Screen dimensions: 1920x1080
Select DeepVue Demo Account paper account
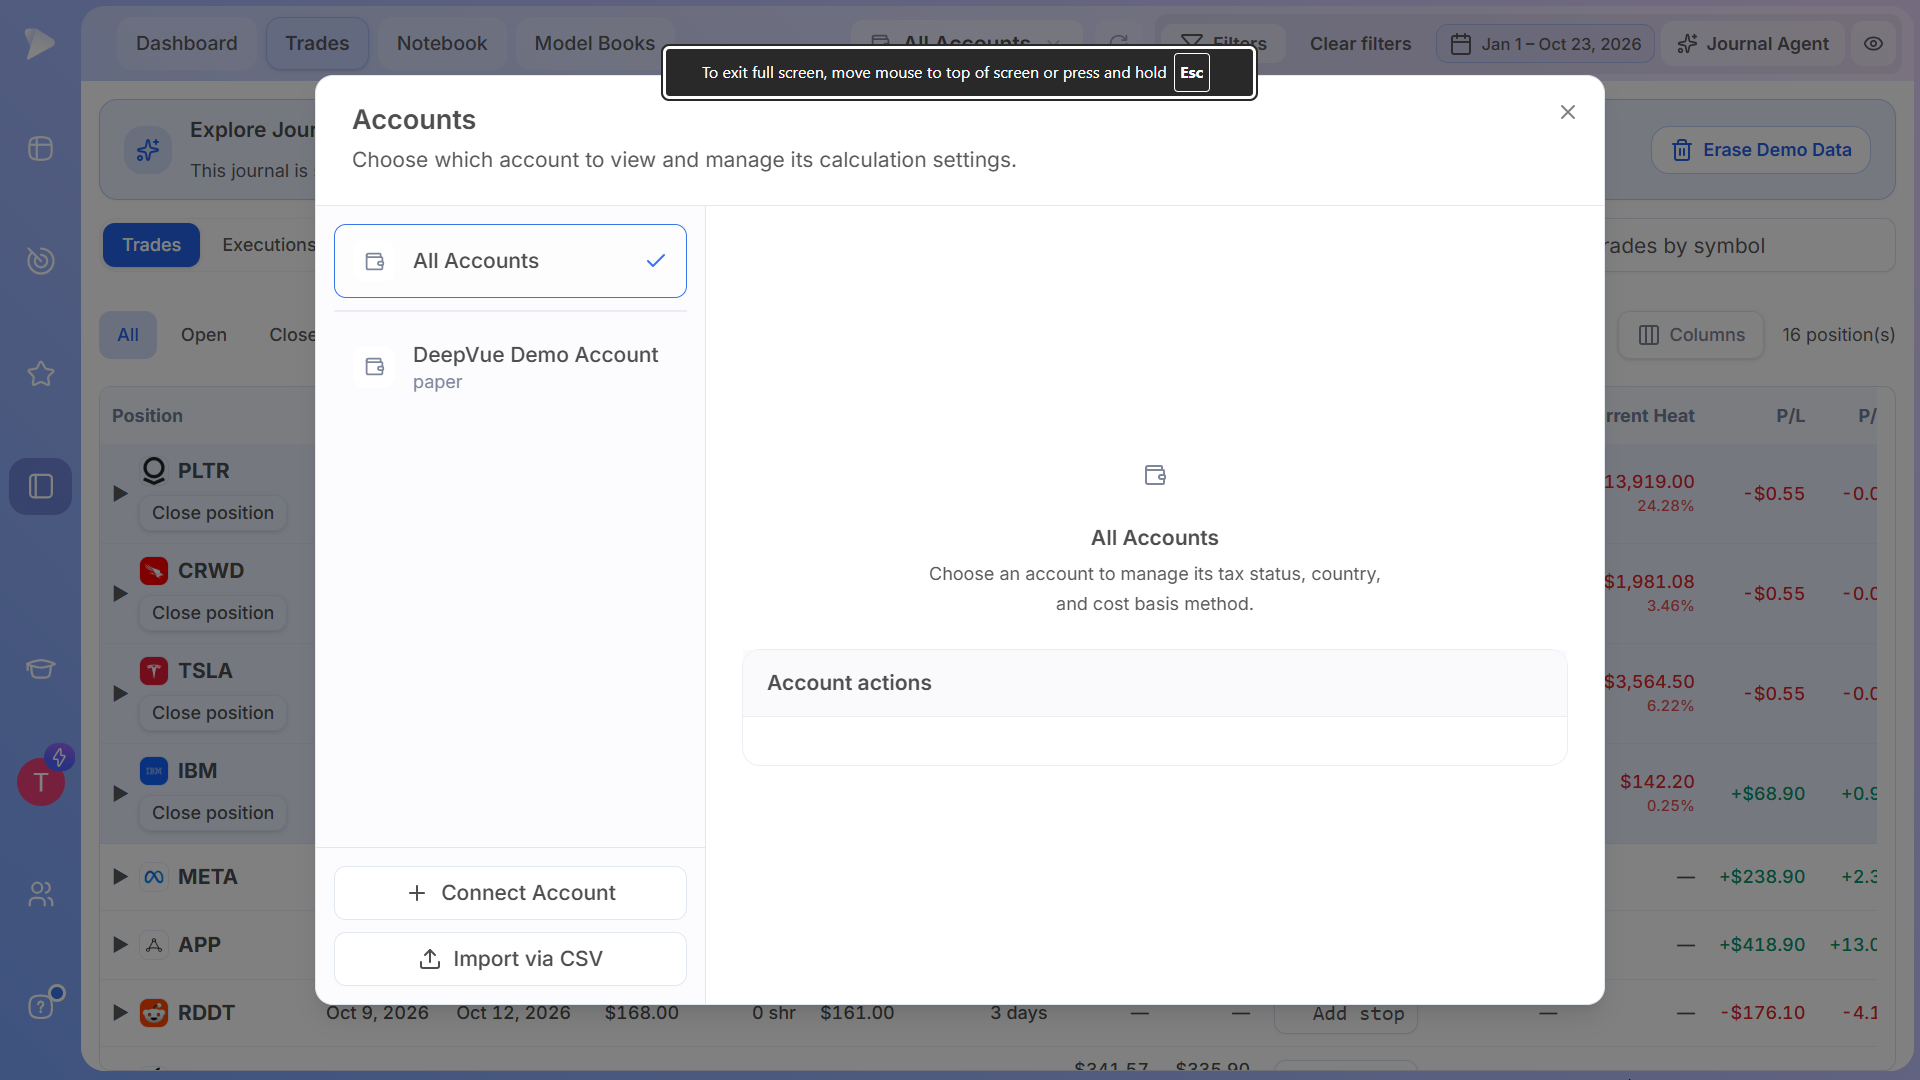pyautogui.click(x=510, y=367)
